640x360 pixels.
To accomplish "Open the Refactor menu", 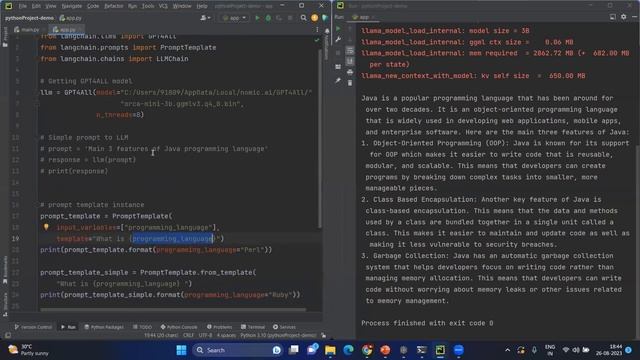I will tap(113, 6).
